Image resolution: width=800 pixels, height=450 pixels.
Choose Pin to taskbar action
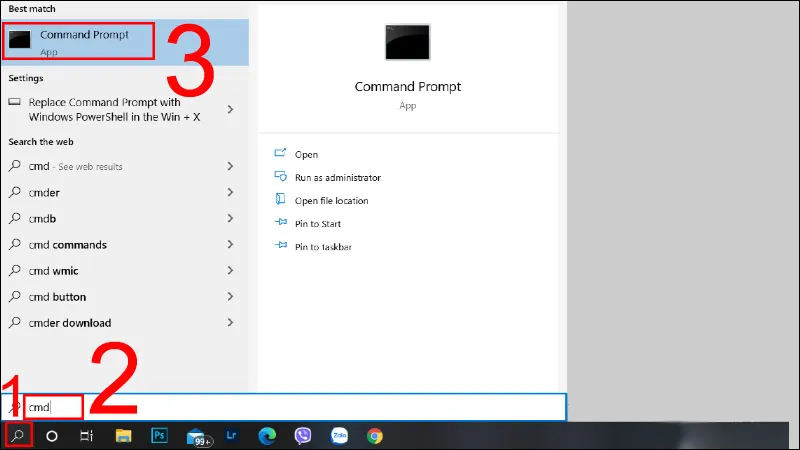point(323,246)
